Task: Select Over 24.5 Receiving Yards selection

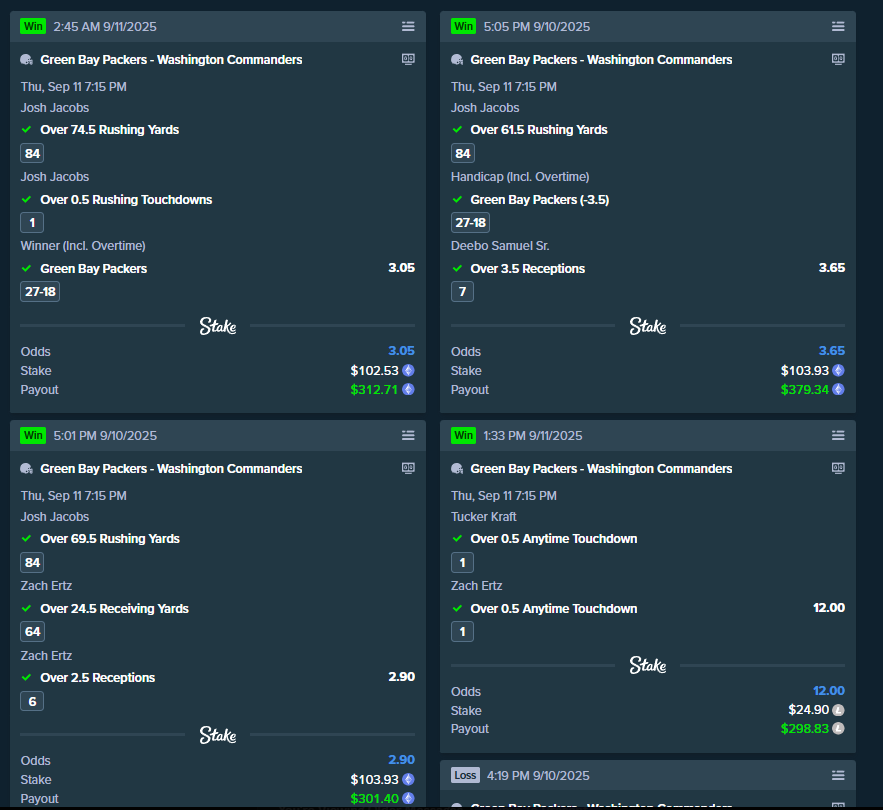Action: tap(114, 608)
